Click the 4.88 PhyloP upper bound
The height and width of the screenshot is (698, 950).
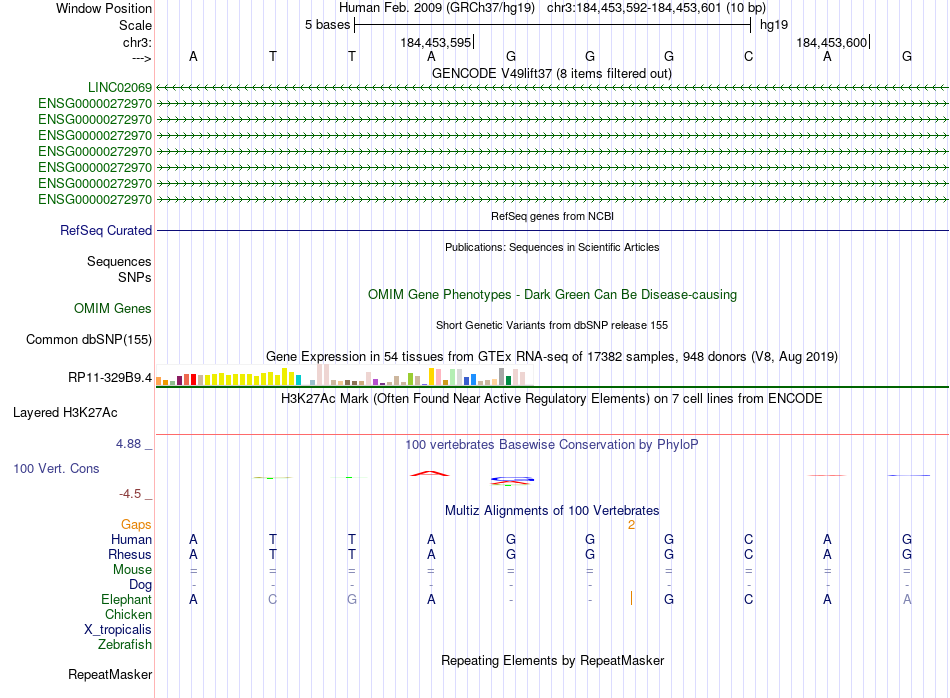tap(128, 444)
